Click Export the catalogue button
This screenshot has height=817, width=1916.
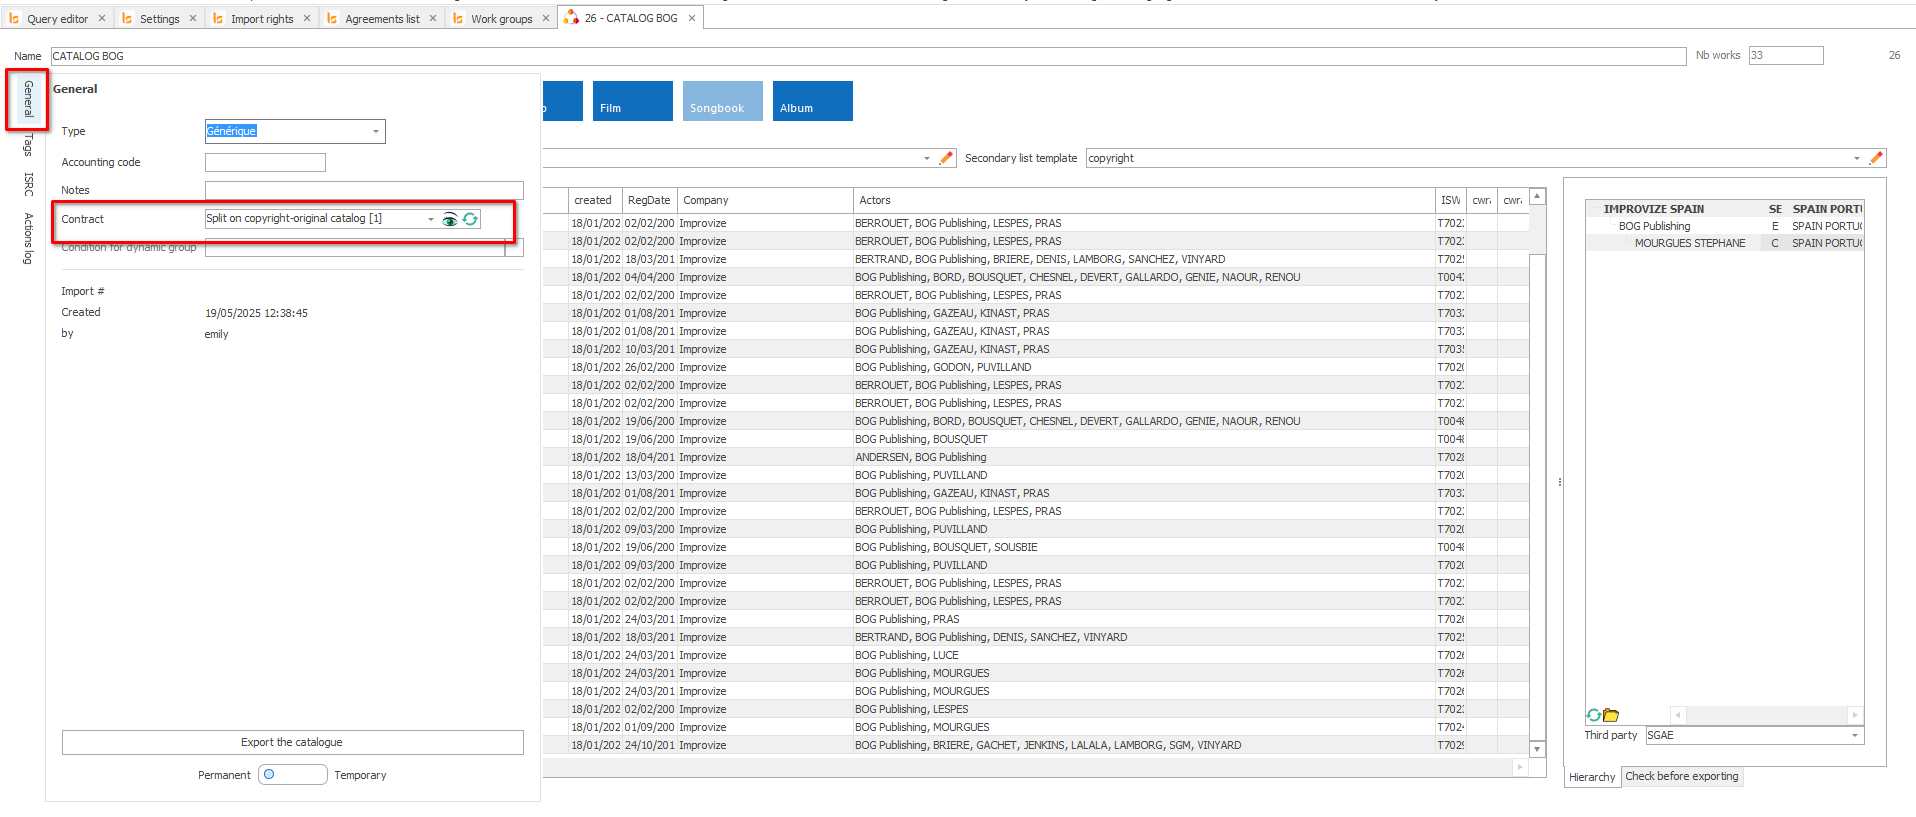[292, 742]
